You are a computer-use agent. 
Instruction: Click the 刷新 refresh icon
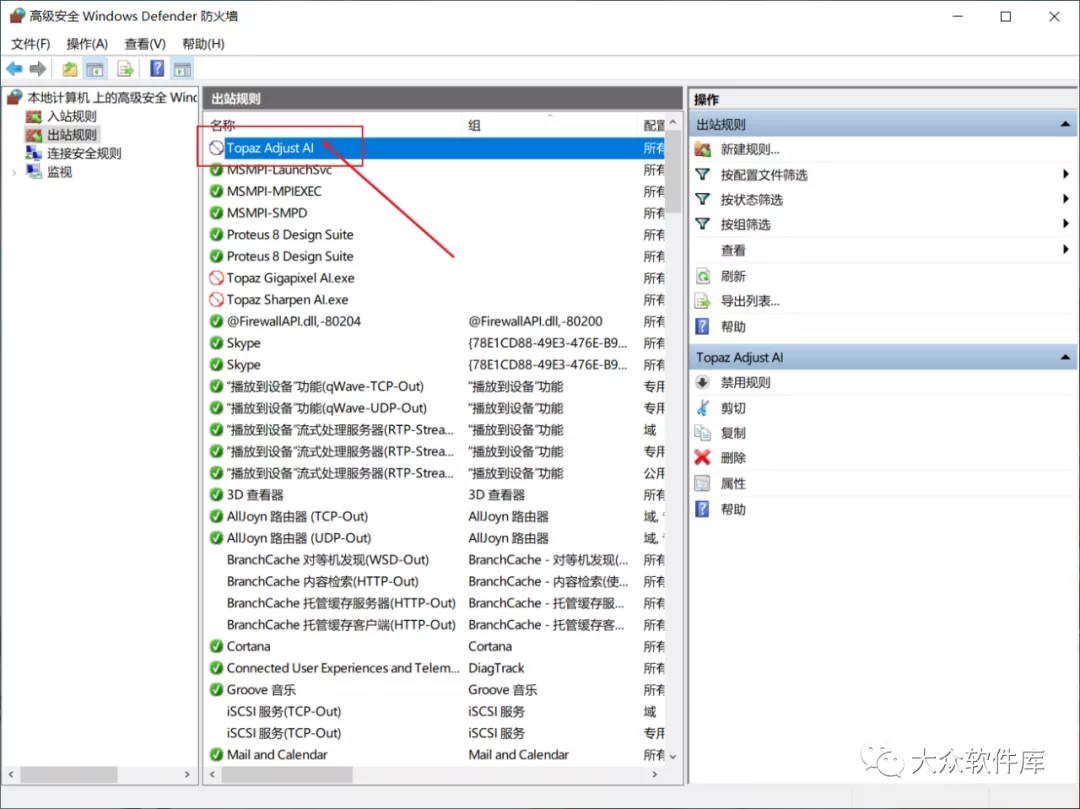pos(703,276)
